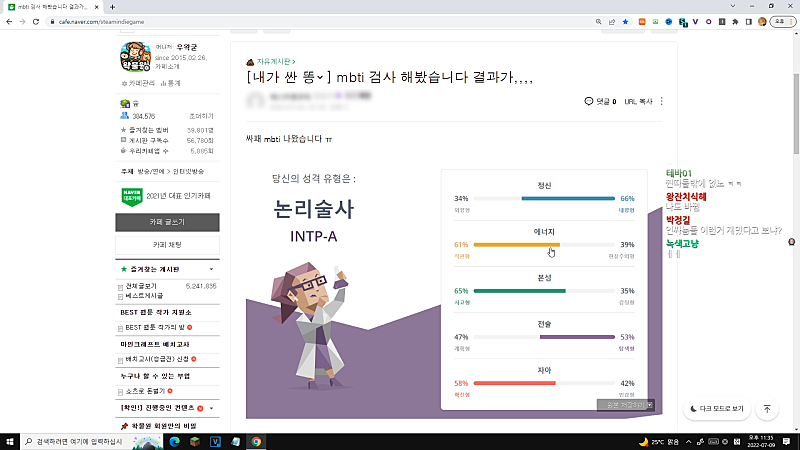The width and height of the screenshot is (800, 450).
Task: Open 배치고사(승급전) 신청 board
Action: (157, 359)
